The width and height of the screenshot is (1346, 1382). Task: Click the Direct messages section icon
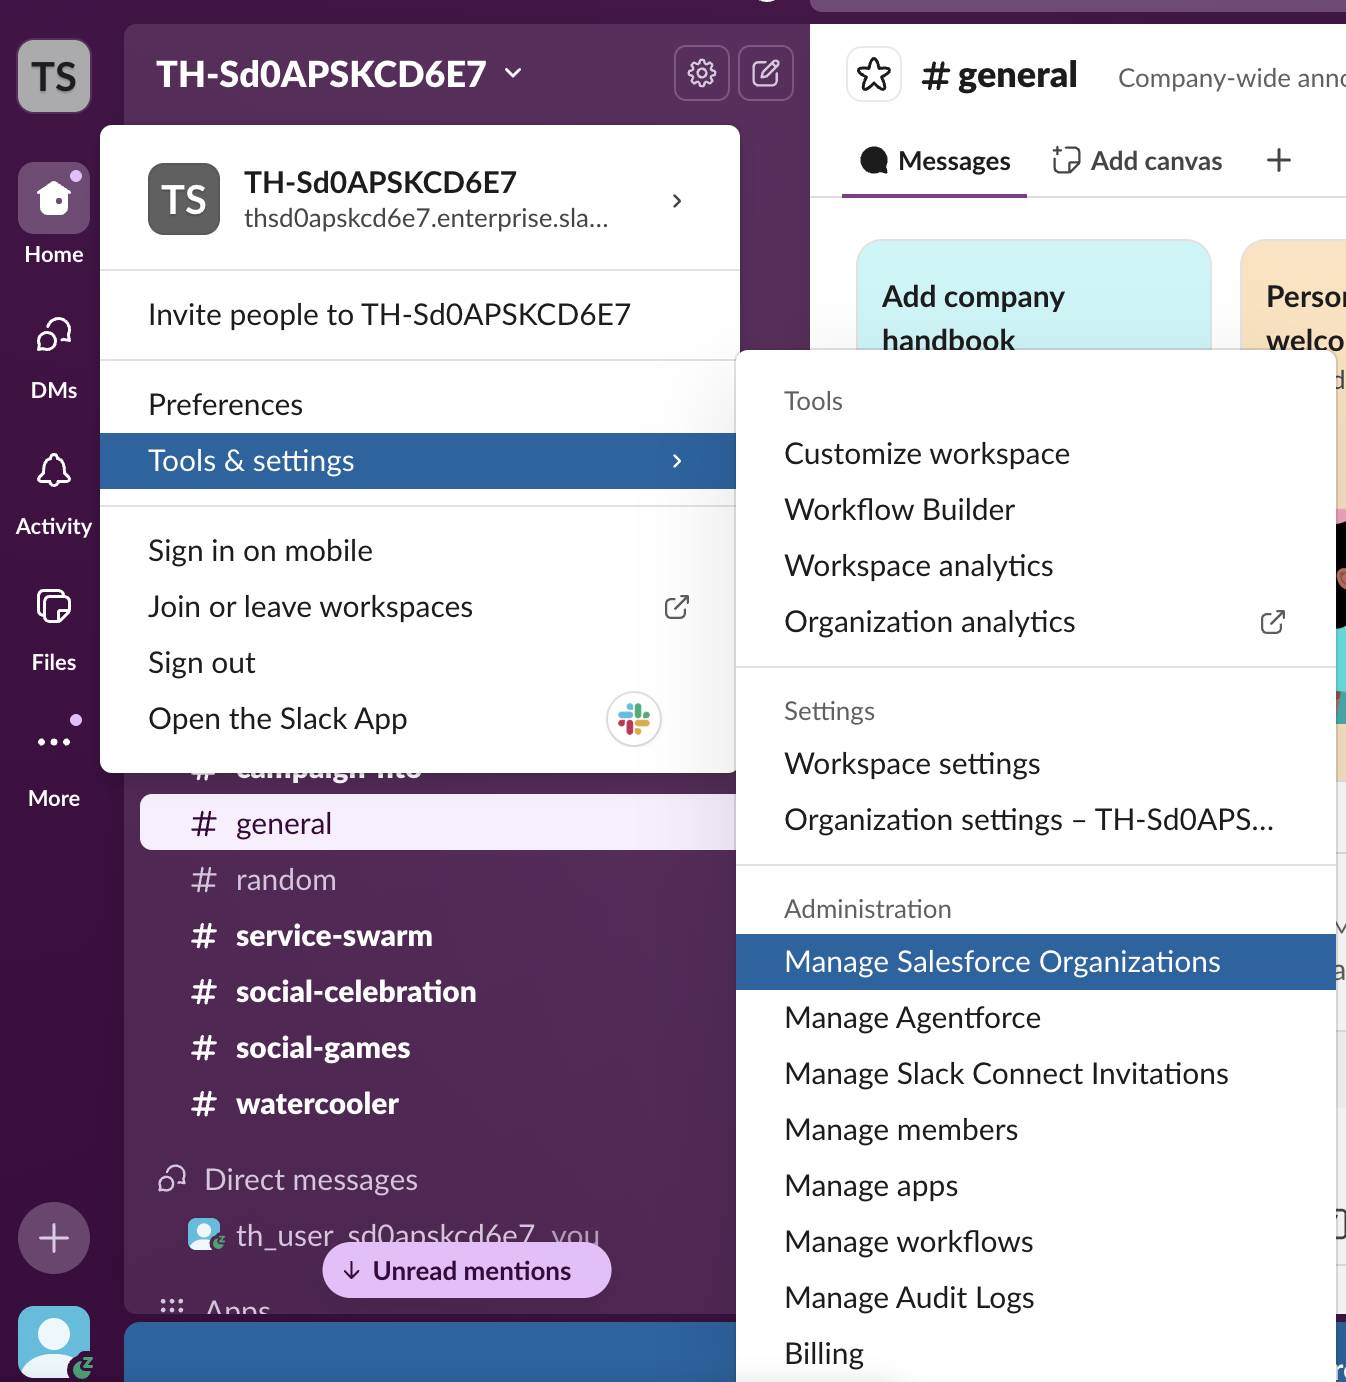pos(172,1179)
